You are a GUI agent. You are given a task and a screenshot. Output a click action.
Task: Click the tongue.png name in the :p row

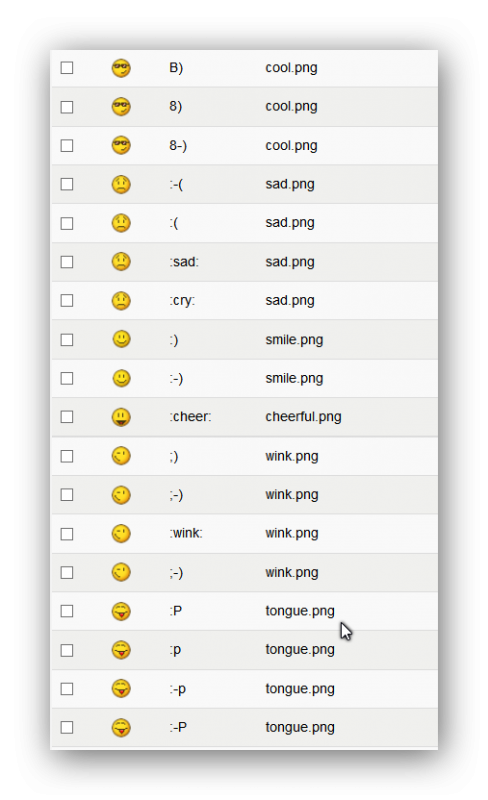(x=300, y=650)
